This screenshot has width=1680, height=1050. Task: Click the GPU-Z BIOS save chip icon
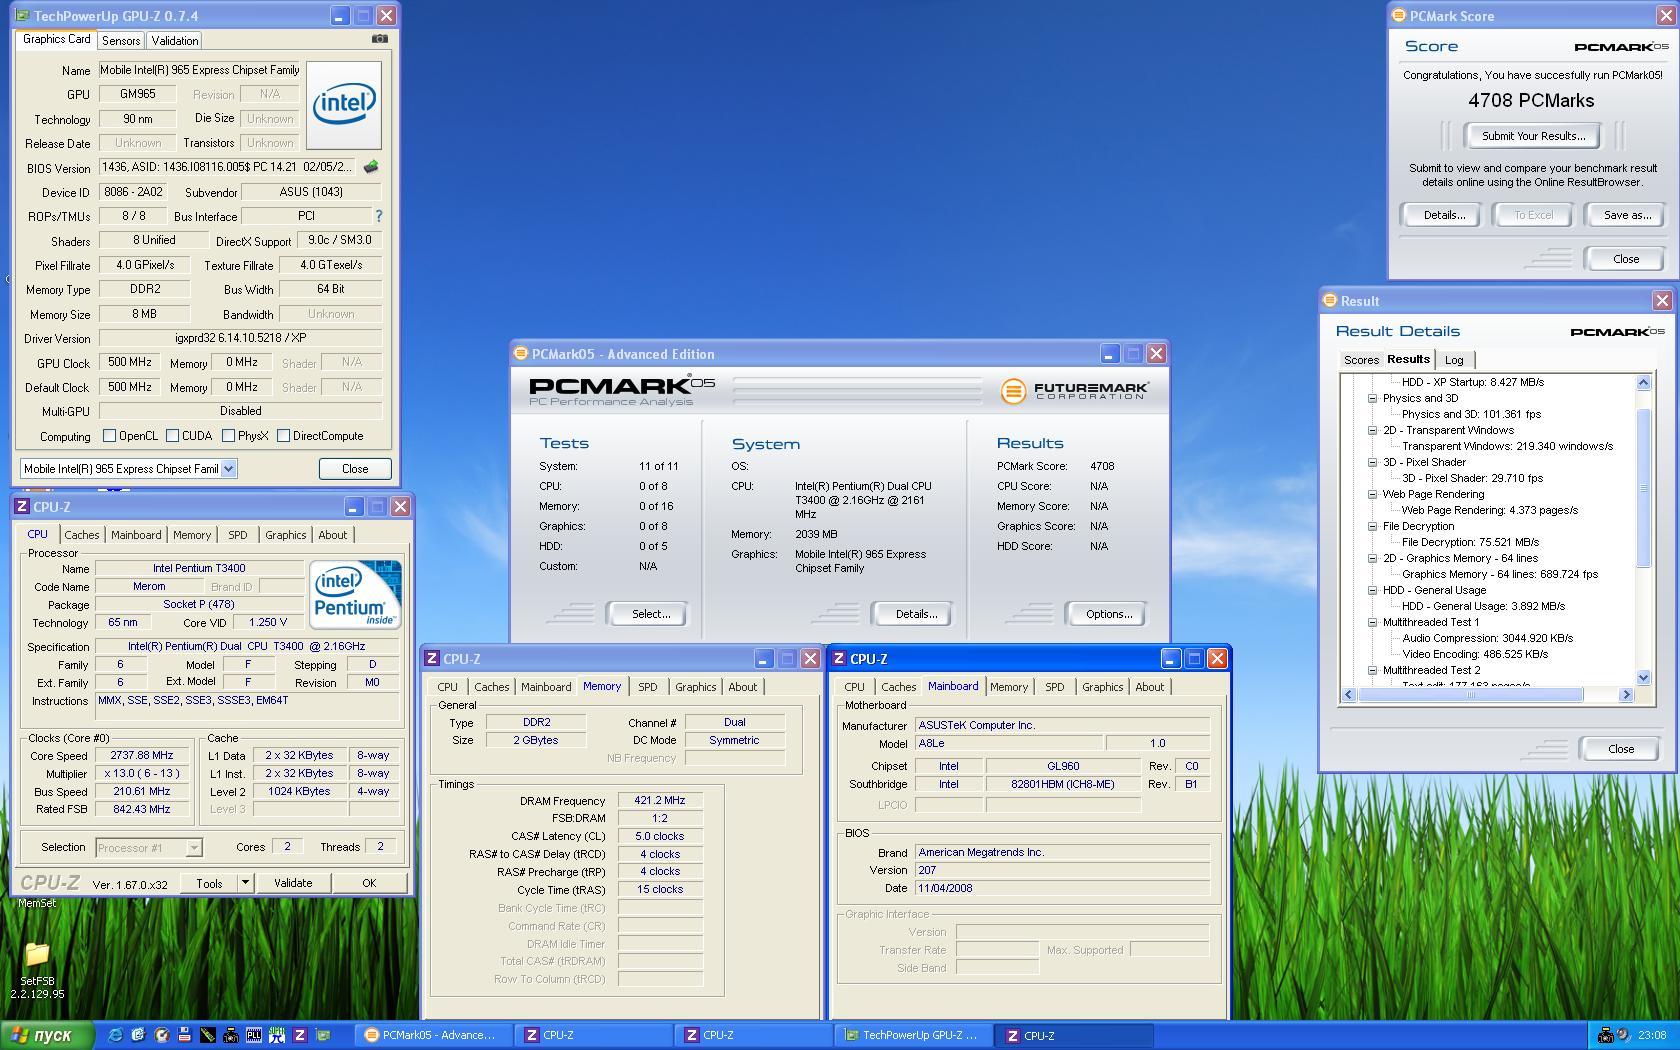(x=371, y=167)
